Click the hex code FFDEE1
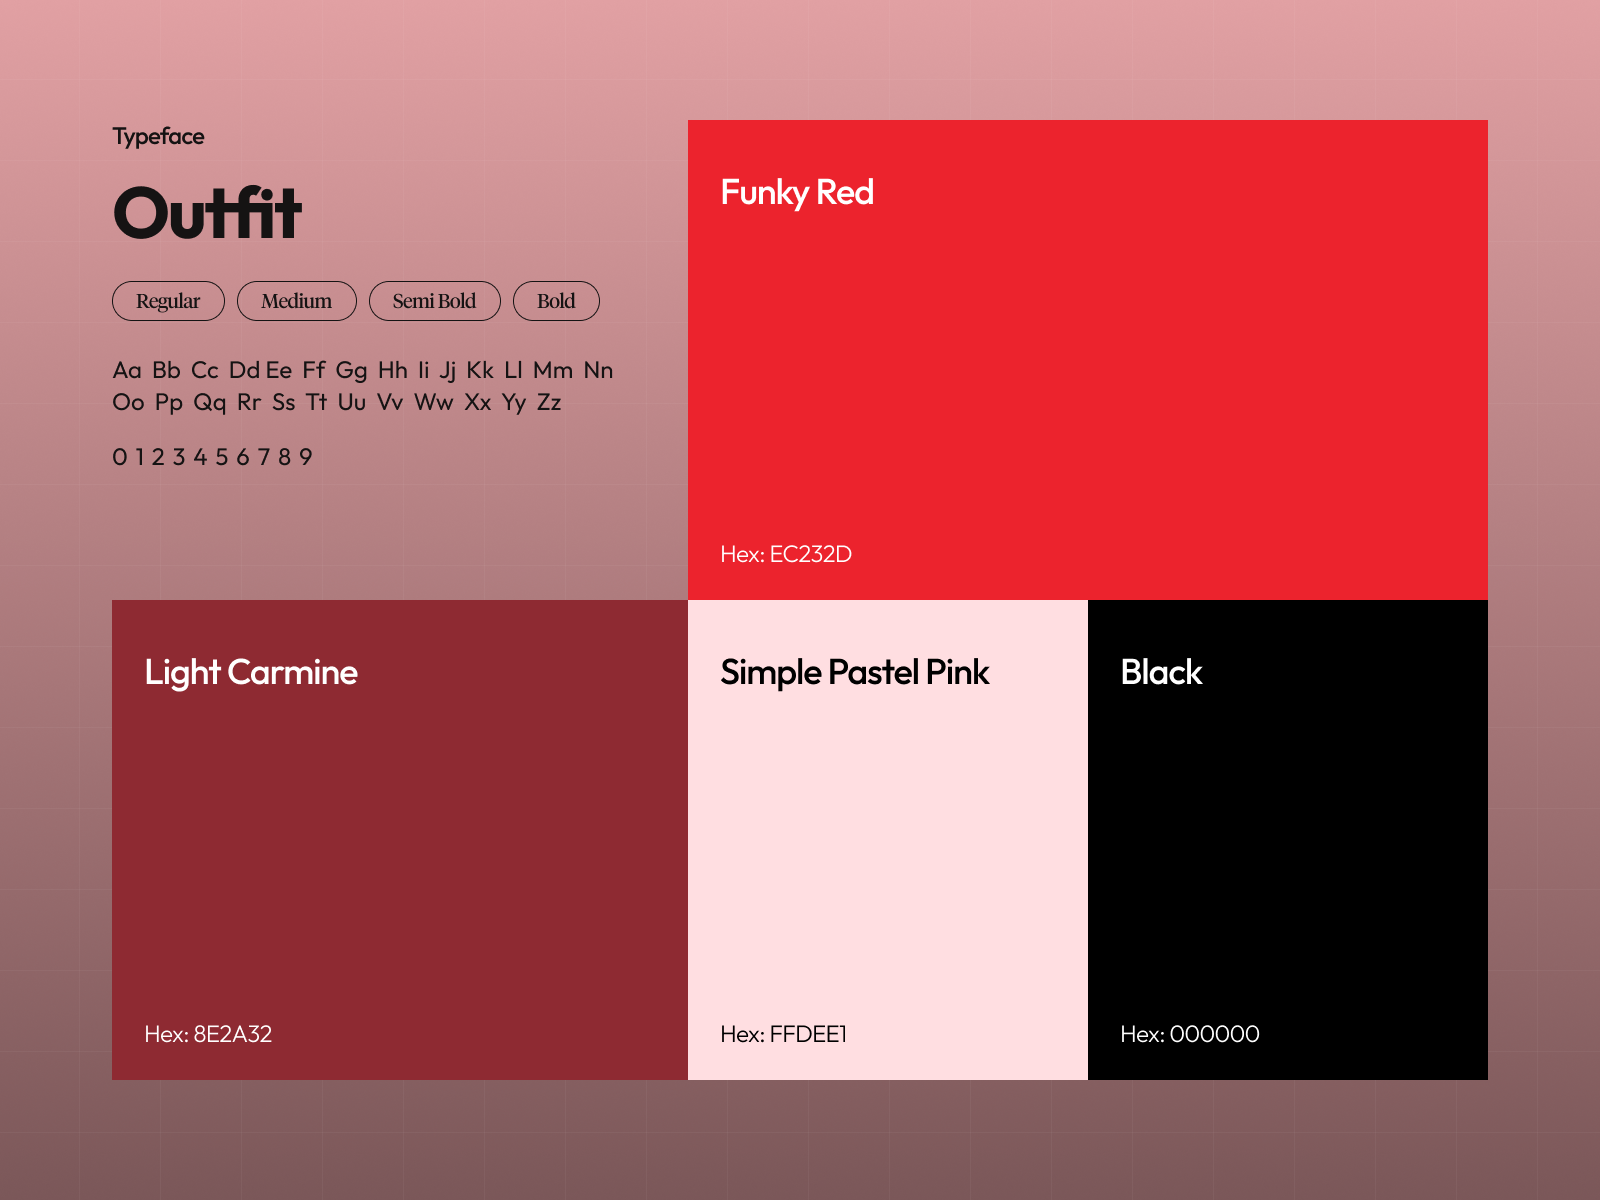Viewport: 1600px width, 1200px height. (x=785, y=1035)
